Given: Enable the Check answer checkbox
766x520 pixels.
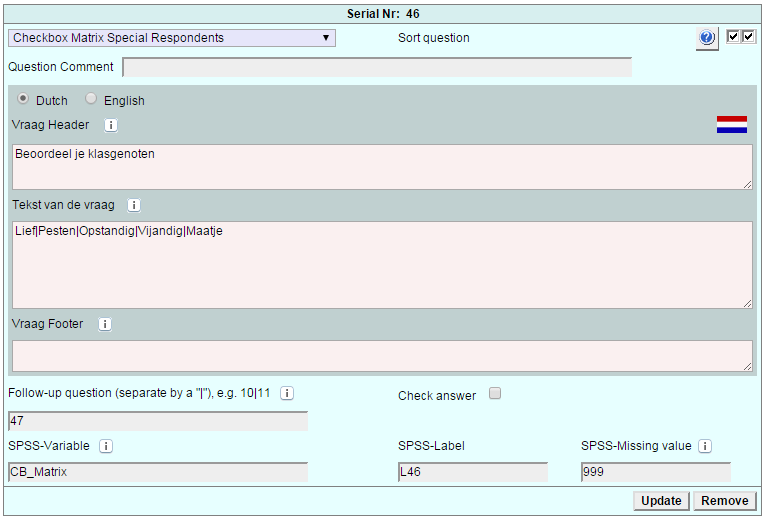Looking at the screenshot, I should pos(494,394).
